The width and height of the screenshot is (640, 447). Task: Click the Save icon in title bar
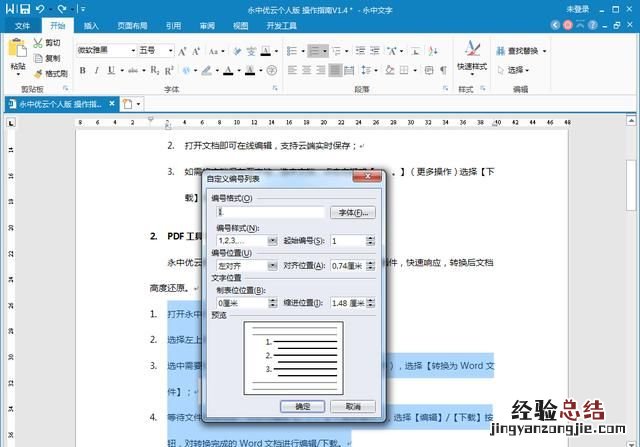(25, 9)
